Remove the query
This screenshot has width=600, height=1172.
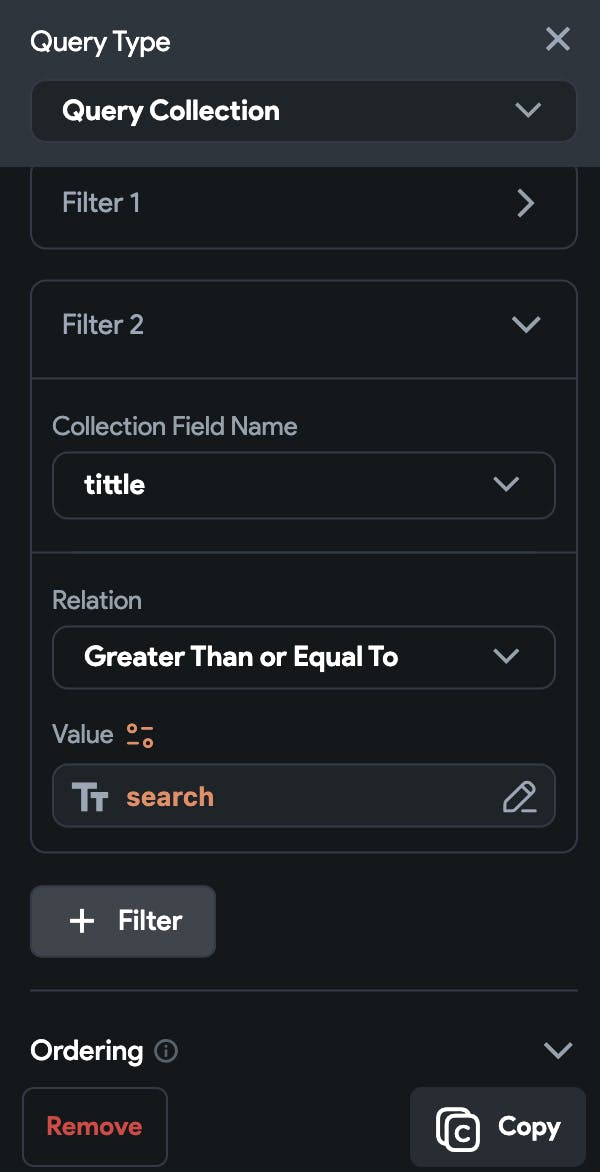94,1127
